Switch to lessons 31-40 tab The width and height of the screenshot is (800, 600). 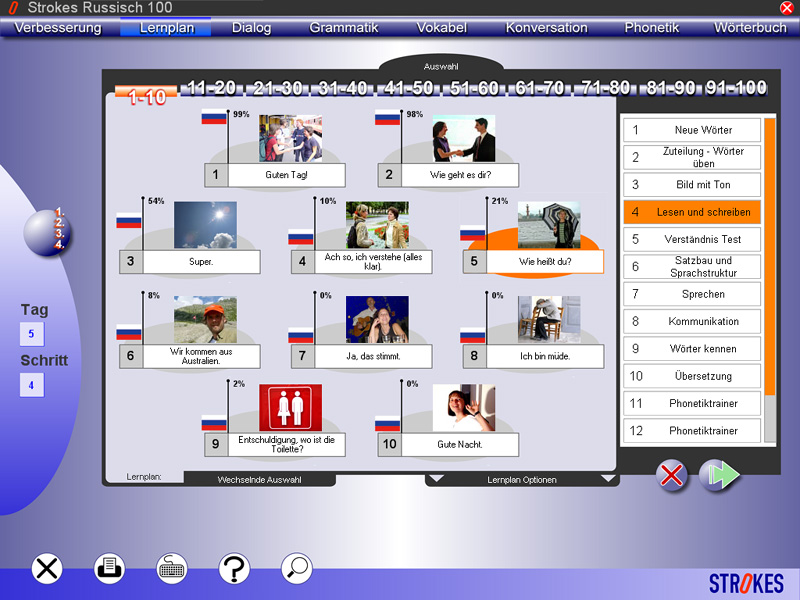click(342, 88)
